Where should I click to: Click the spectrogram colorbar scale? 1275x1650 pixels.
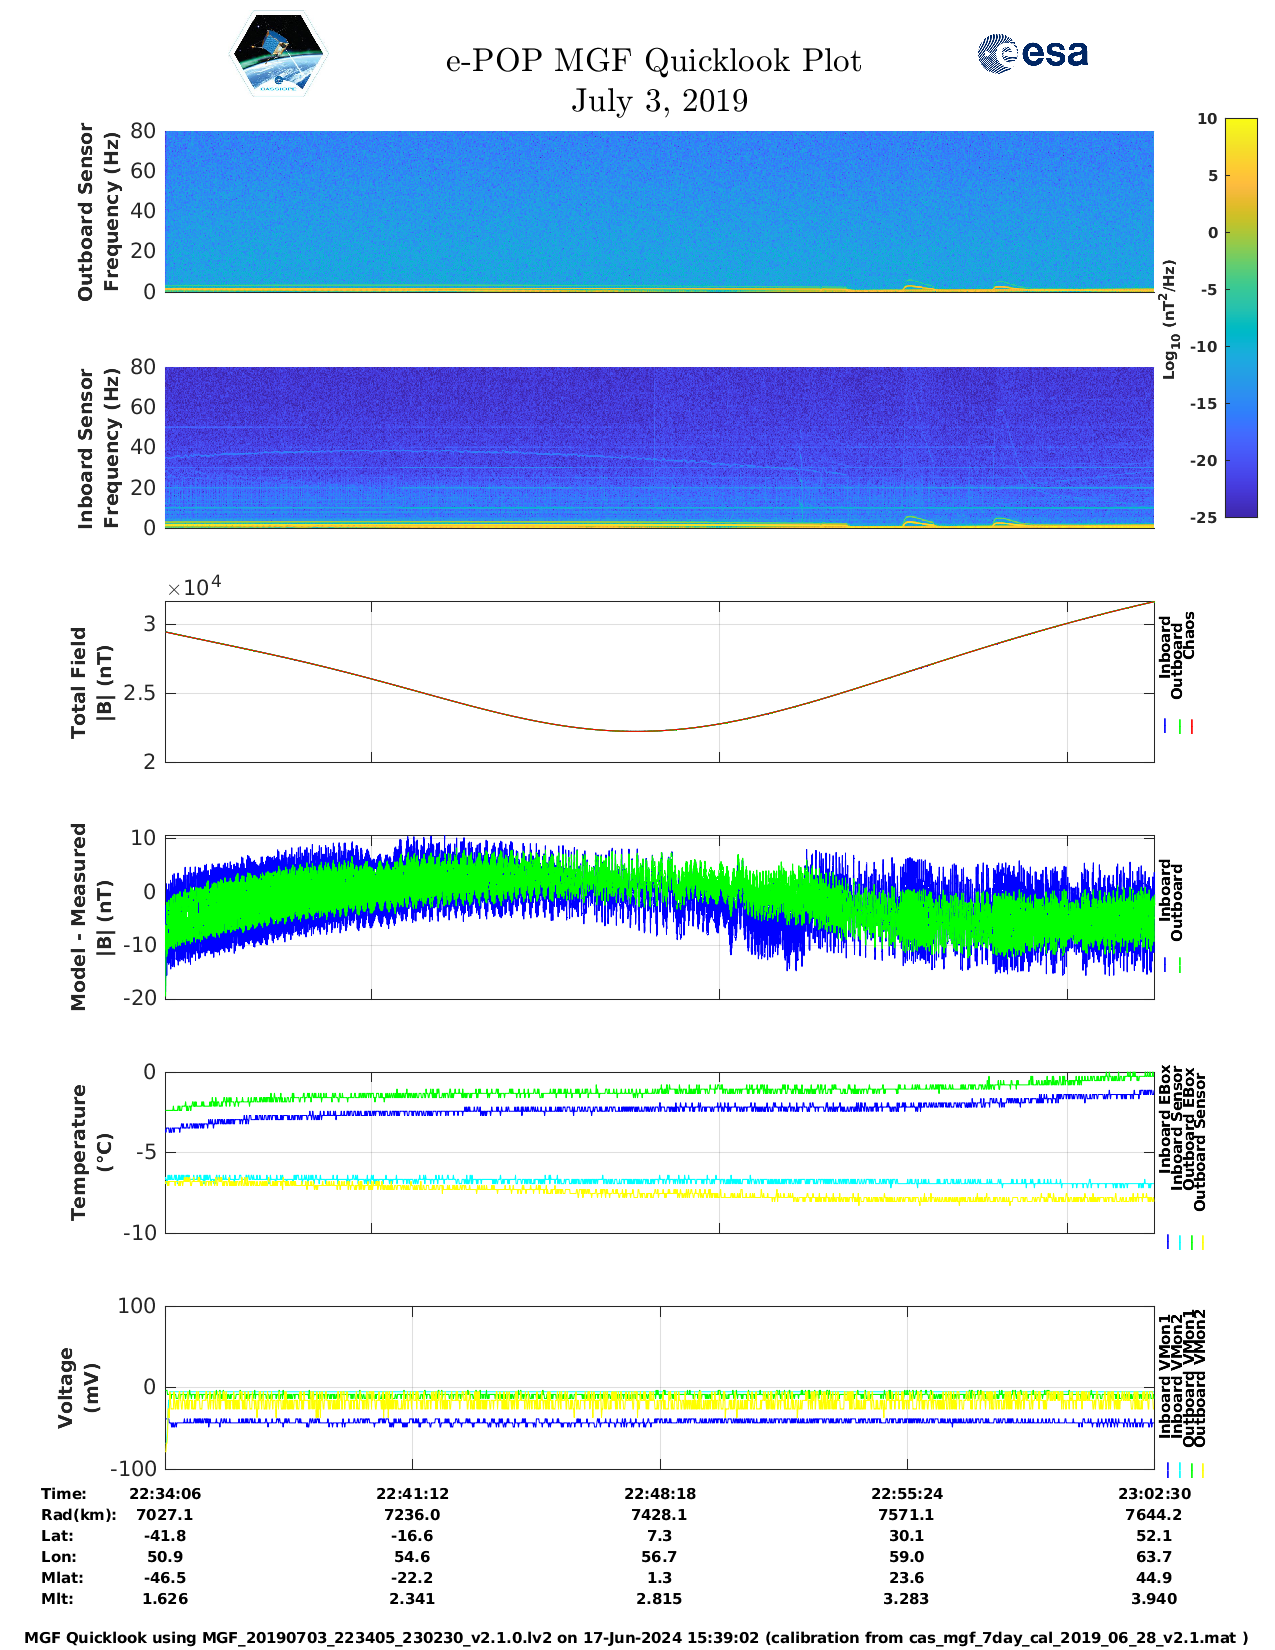tap(1212, 317)
